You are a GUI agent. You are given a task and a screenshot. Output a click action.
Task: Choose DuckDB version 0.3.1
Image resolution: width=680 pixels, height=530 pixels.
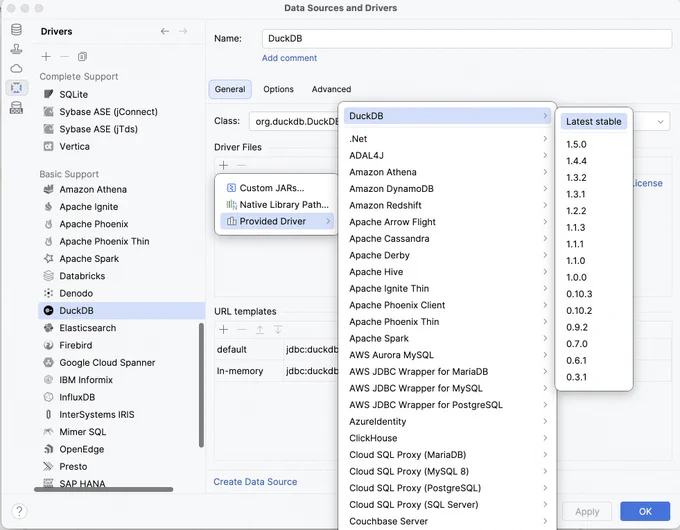coord(593,377)
